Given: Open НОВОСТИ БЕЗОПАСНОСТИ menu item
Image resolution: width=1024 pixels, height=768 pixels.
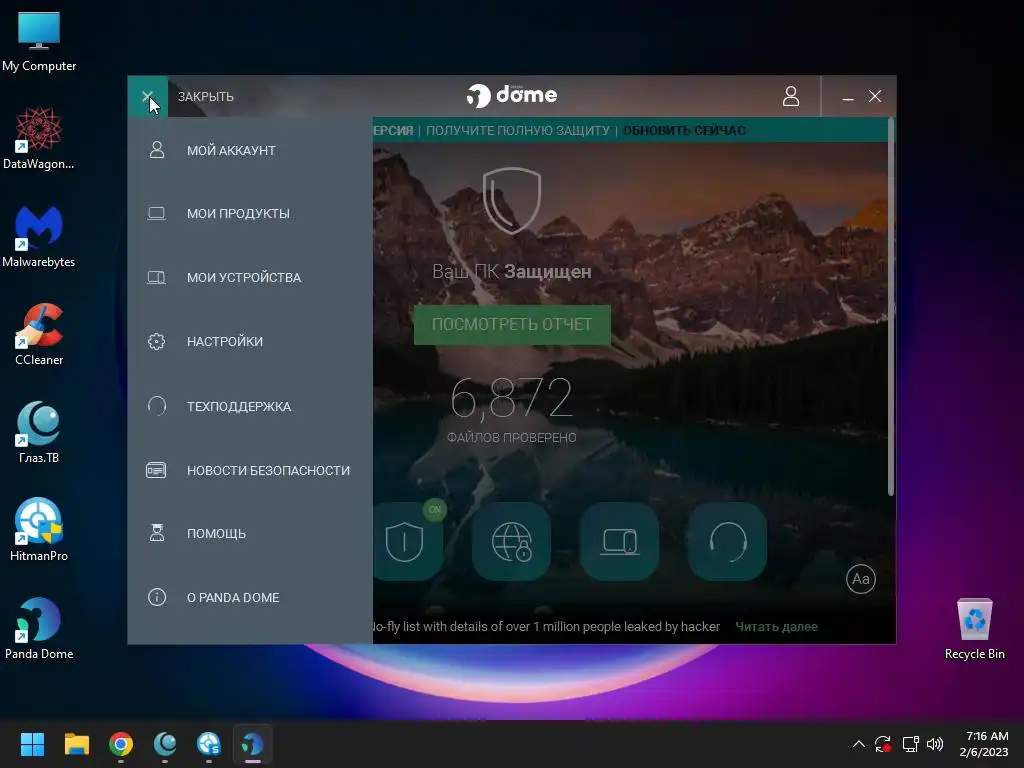Looking at the screenshot, I should pos(268,470).
